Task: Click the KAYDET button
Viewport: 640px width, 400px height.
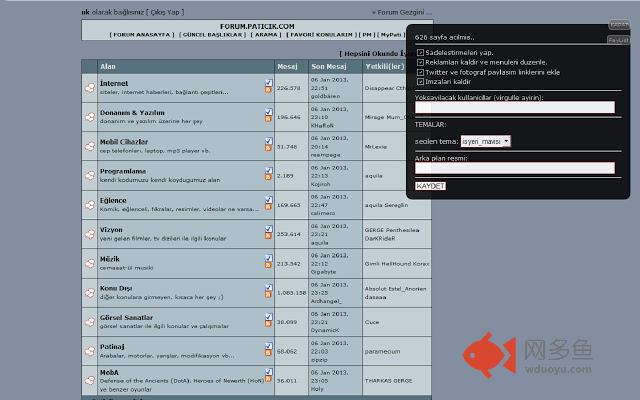Action: click(430, 186)
